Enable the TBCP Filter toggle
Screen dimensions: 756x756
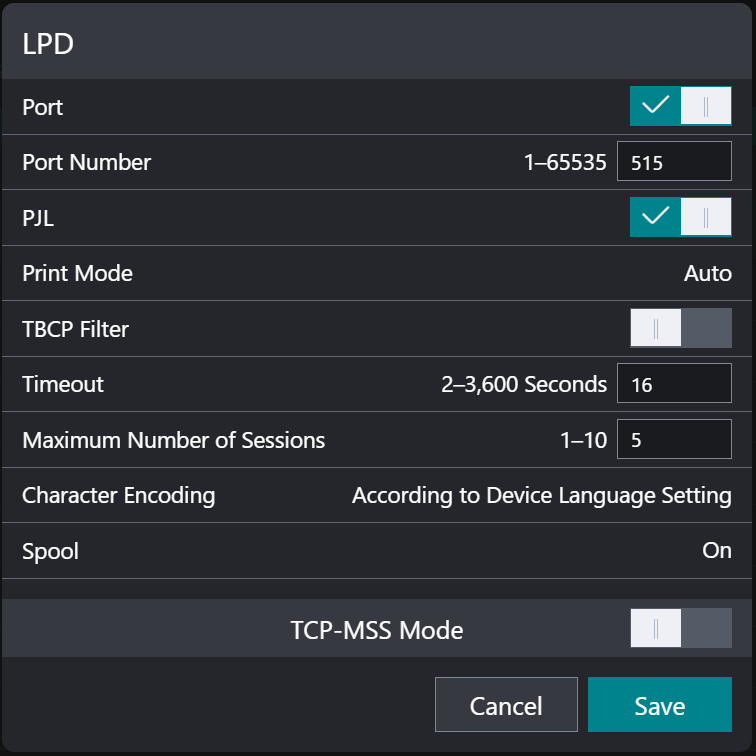(x=680, y=328)
